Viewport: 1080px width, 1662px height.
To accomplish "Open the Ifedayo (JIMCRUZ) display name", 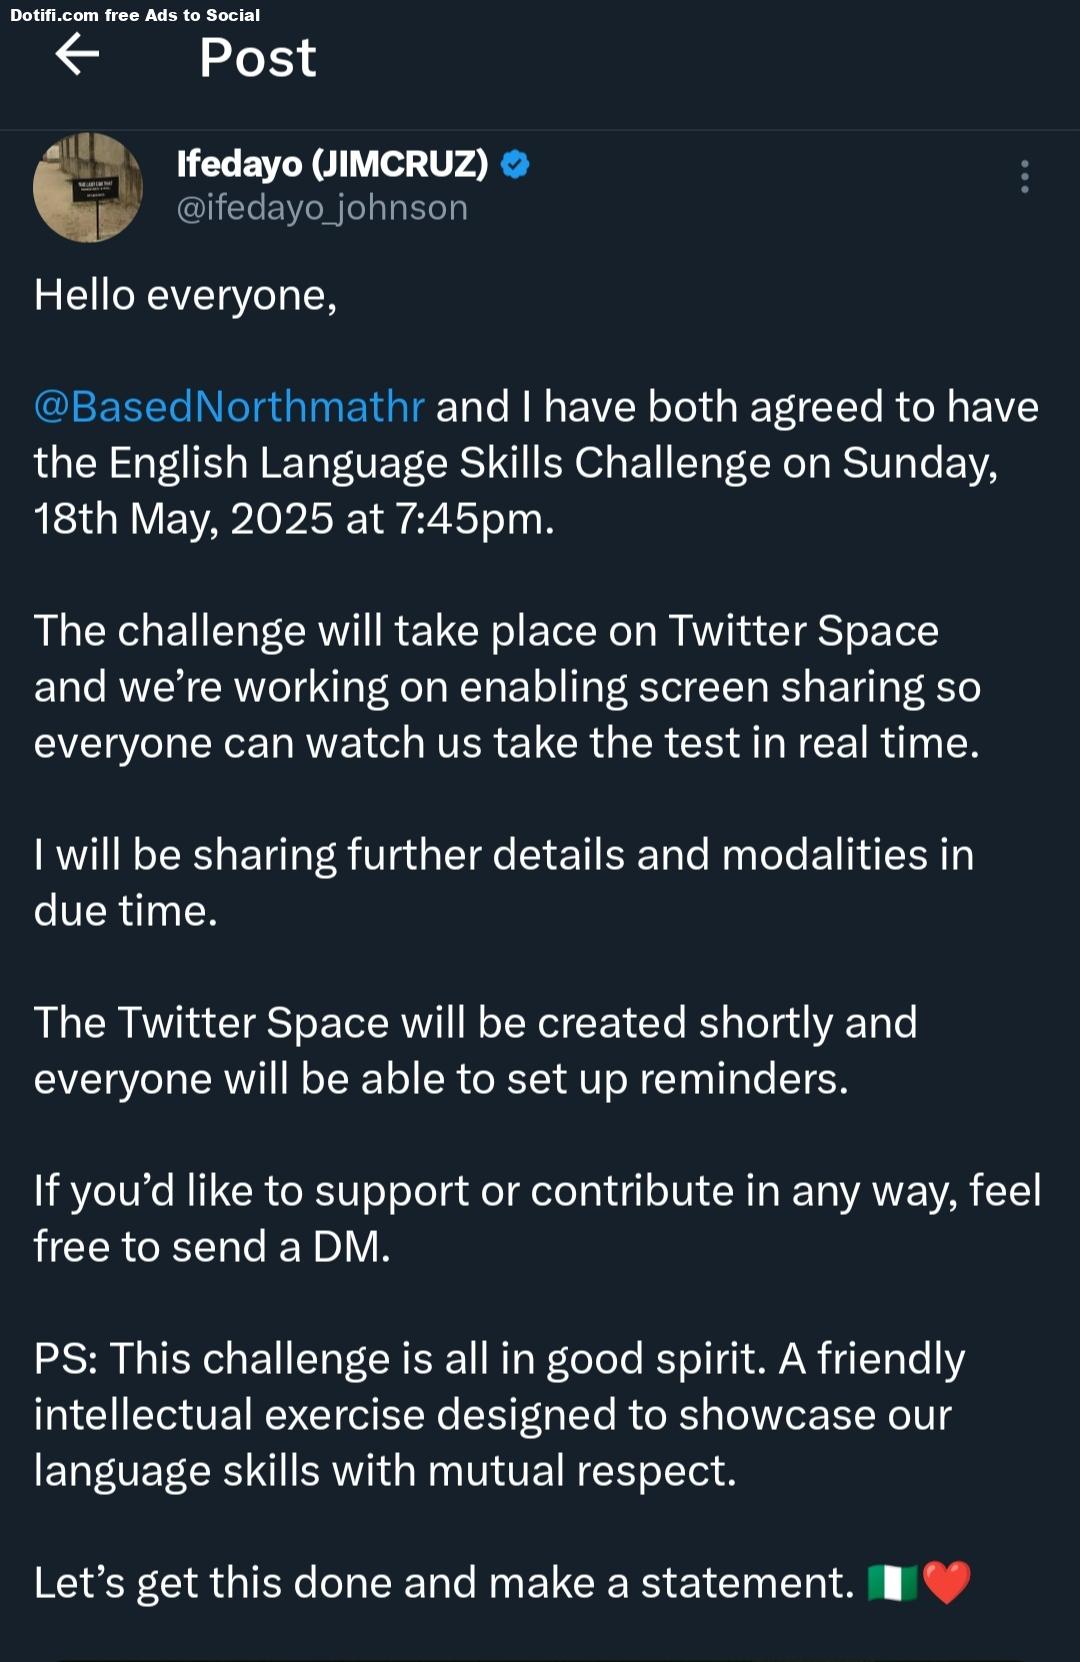I will tap(333, 163).
